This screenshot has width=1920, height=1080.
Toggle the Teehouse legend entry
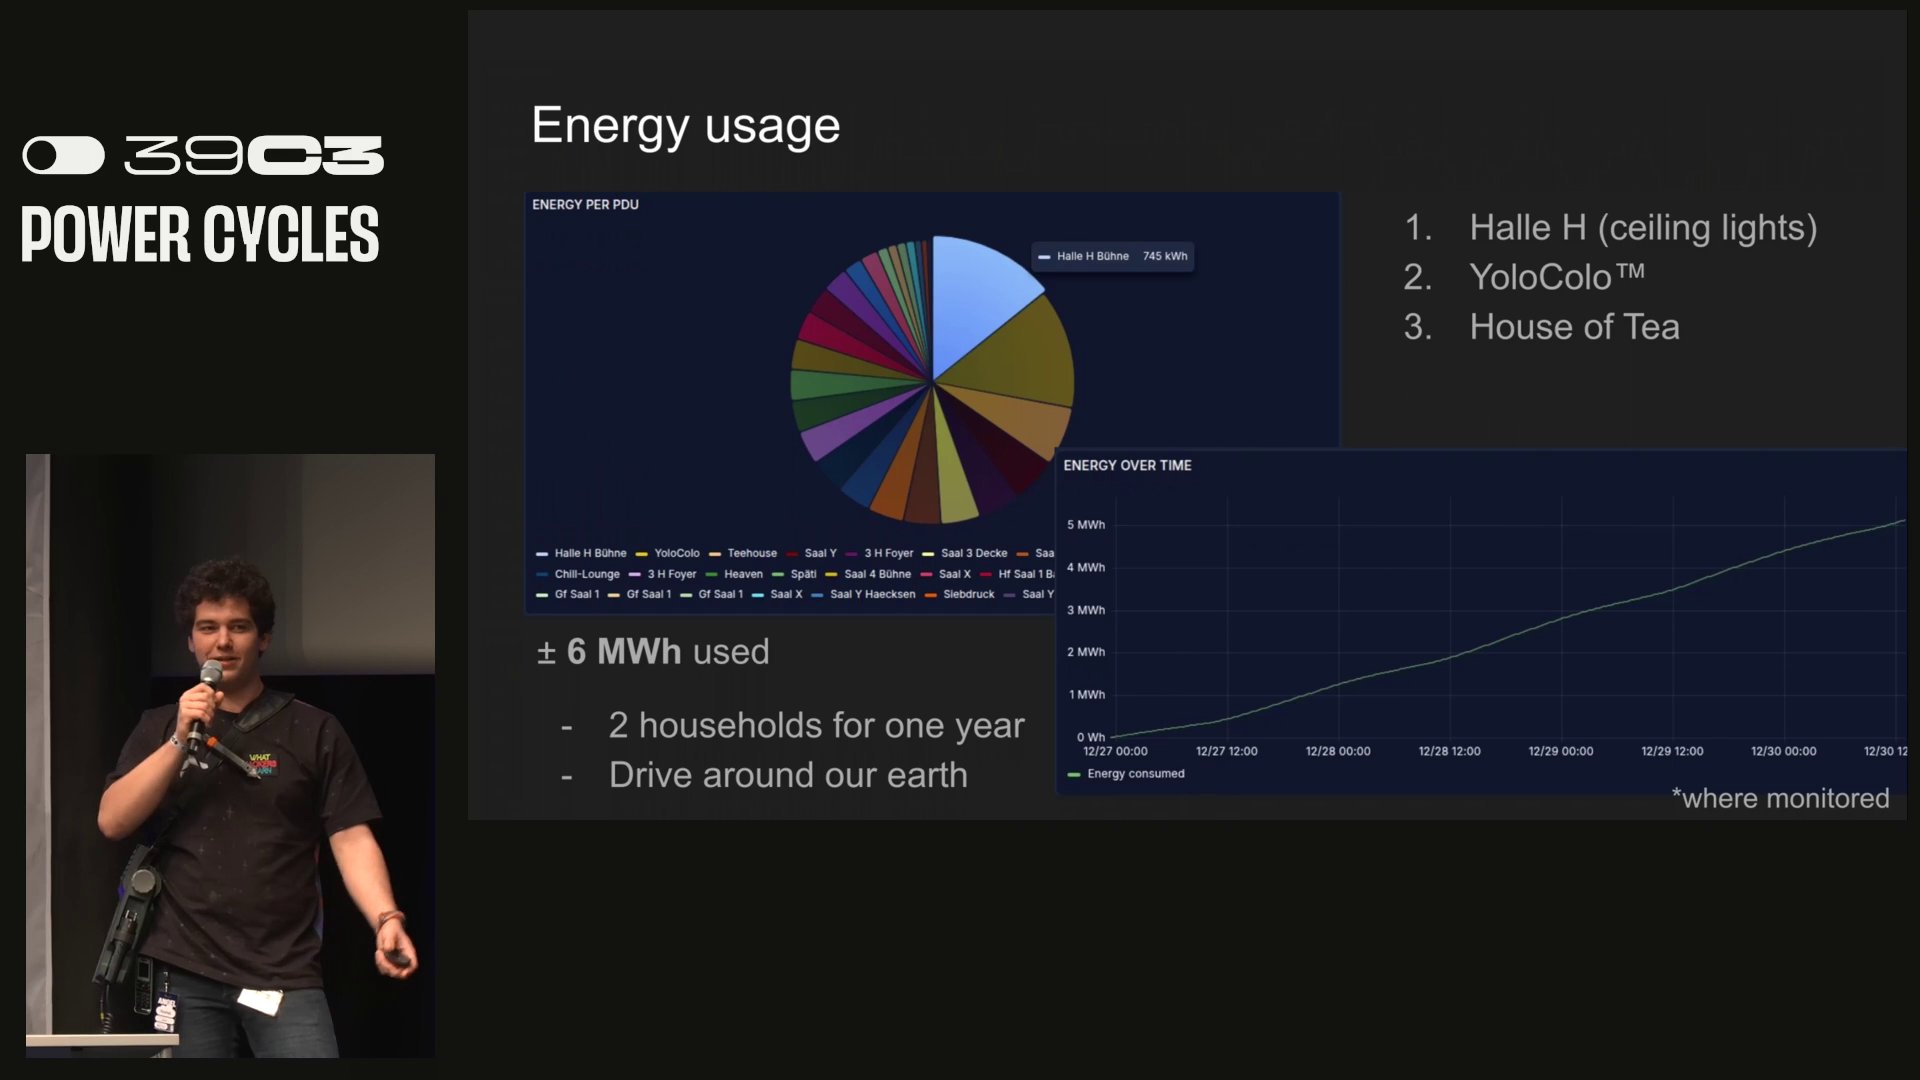[751, 554]
